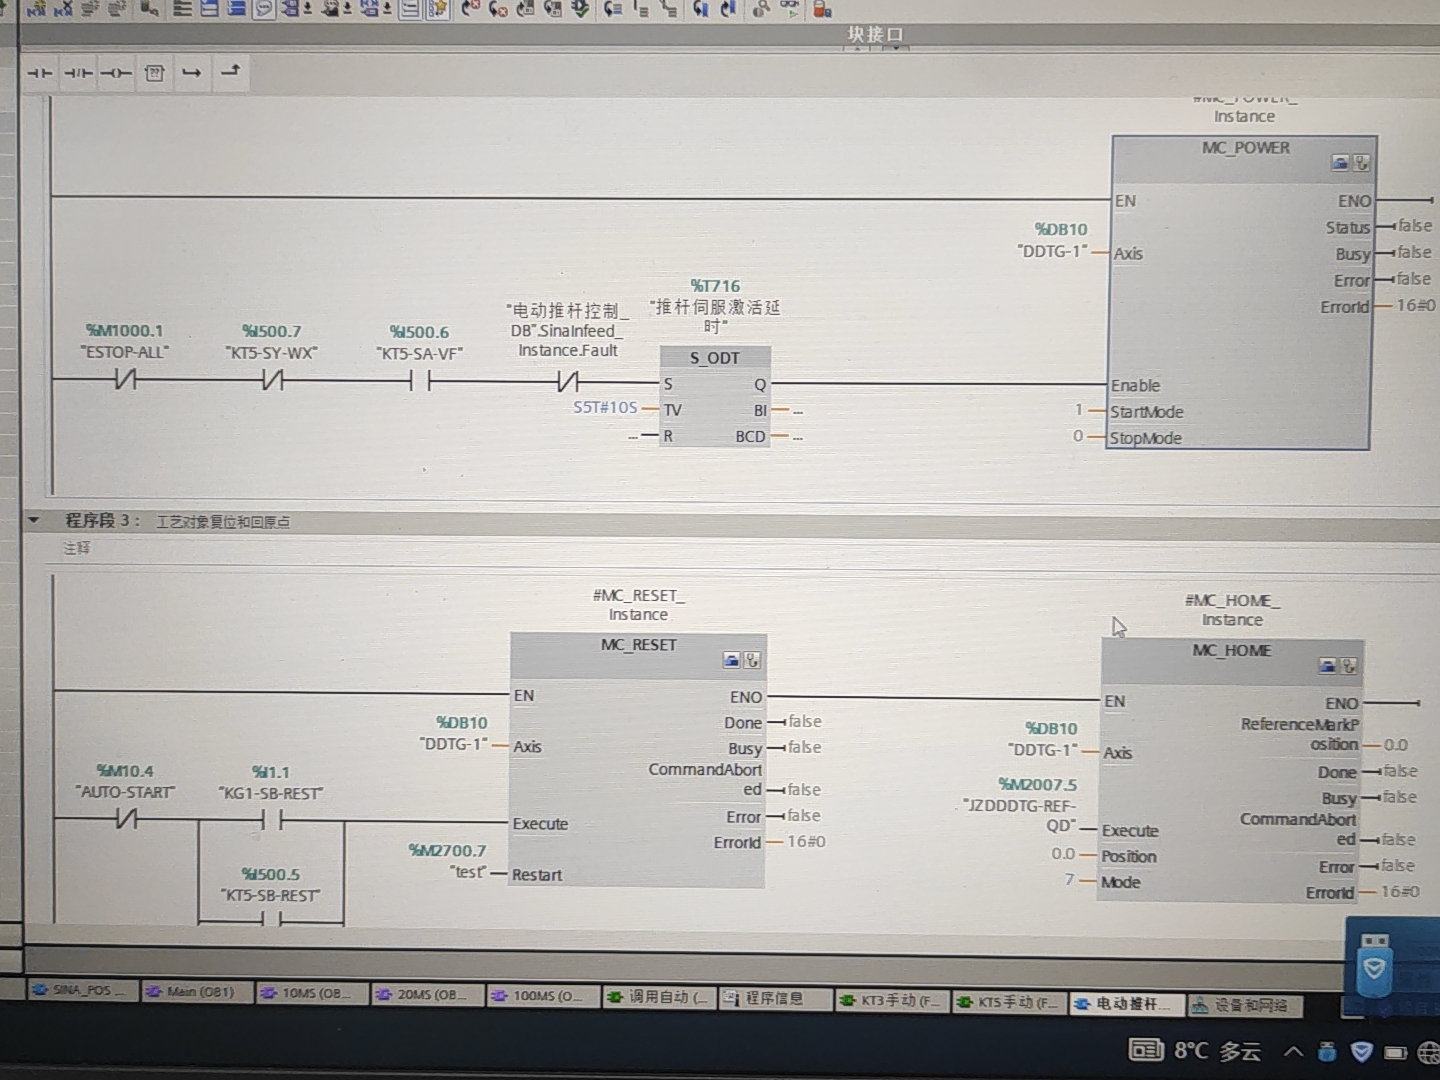The height and width of the screenshot is (1080, 1440).
Task: Click the MC_RESET block title
Action: point(639,645)
